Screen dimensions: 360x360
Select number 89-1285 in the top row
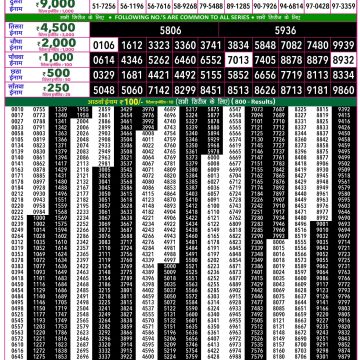coord(238,6)
